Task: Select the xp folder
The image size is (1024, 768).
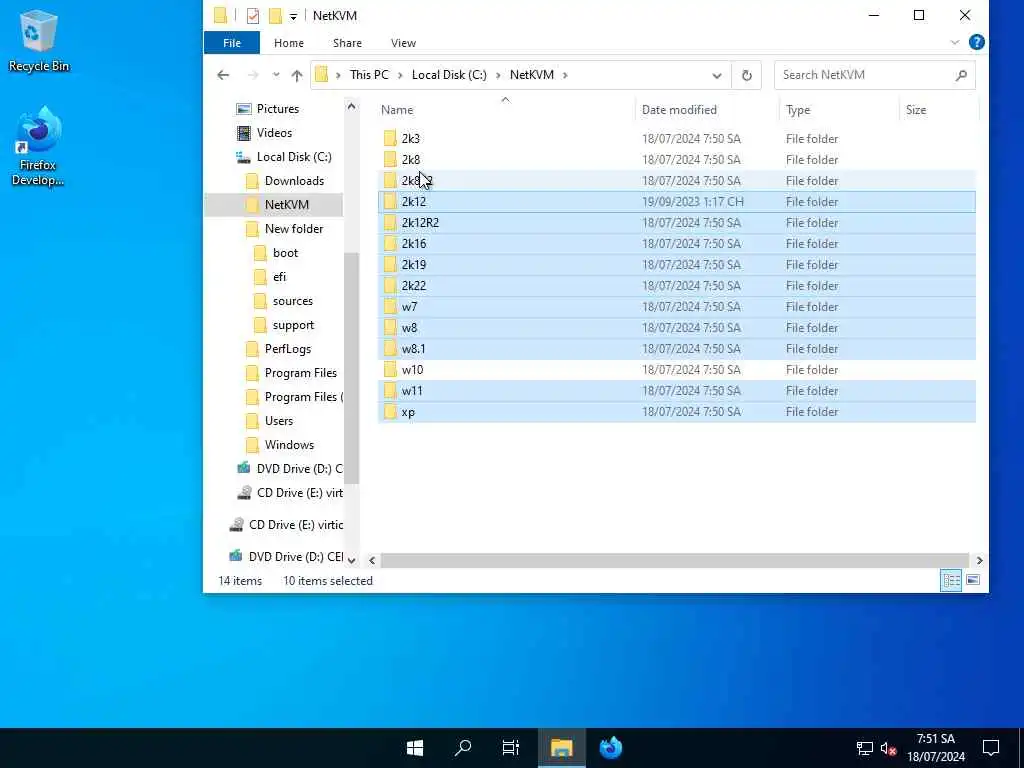Action: [677, 411]
